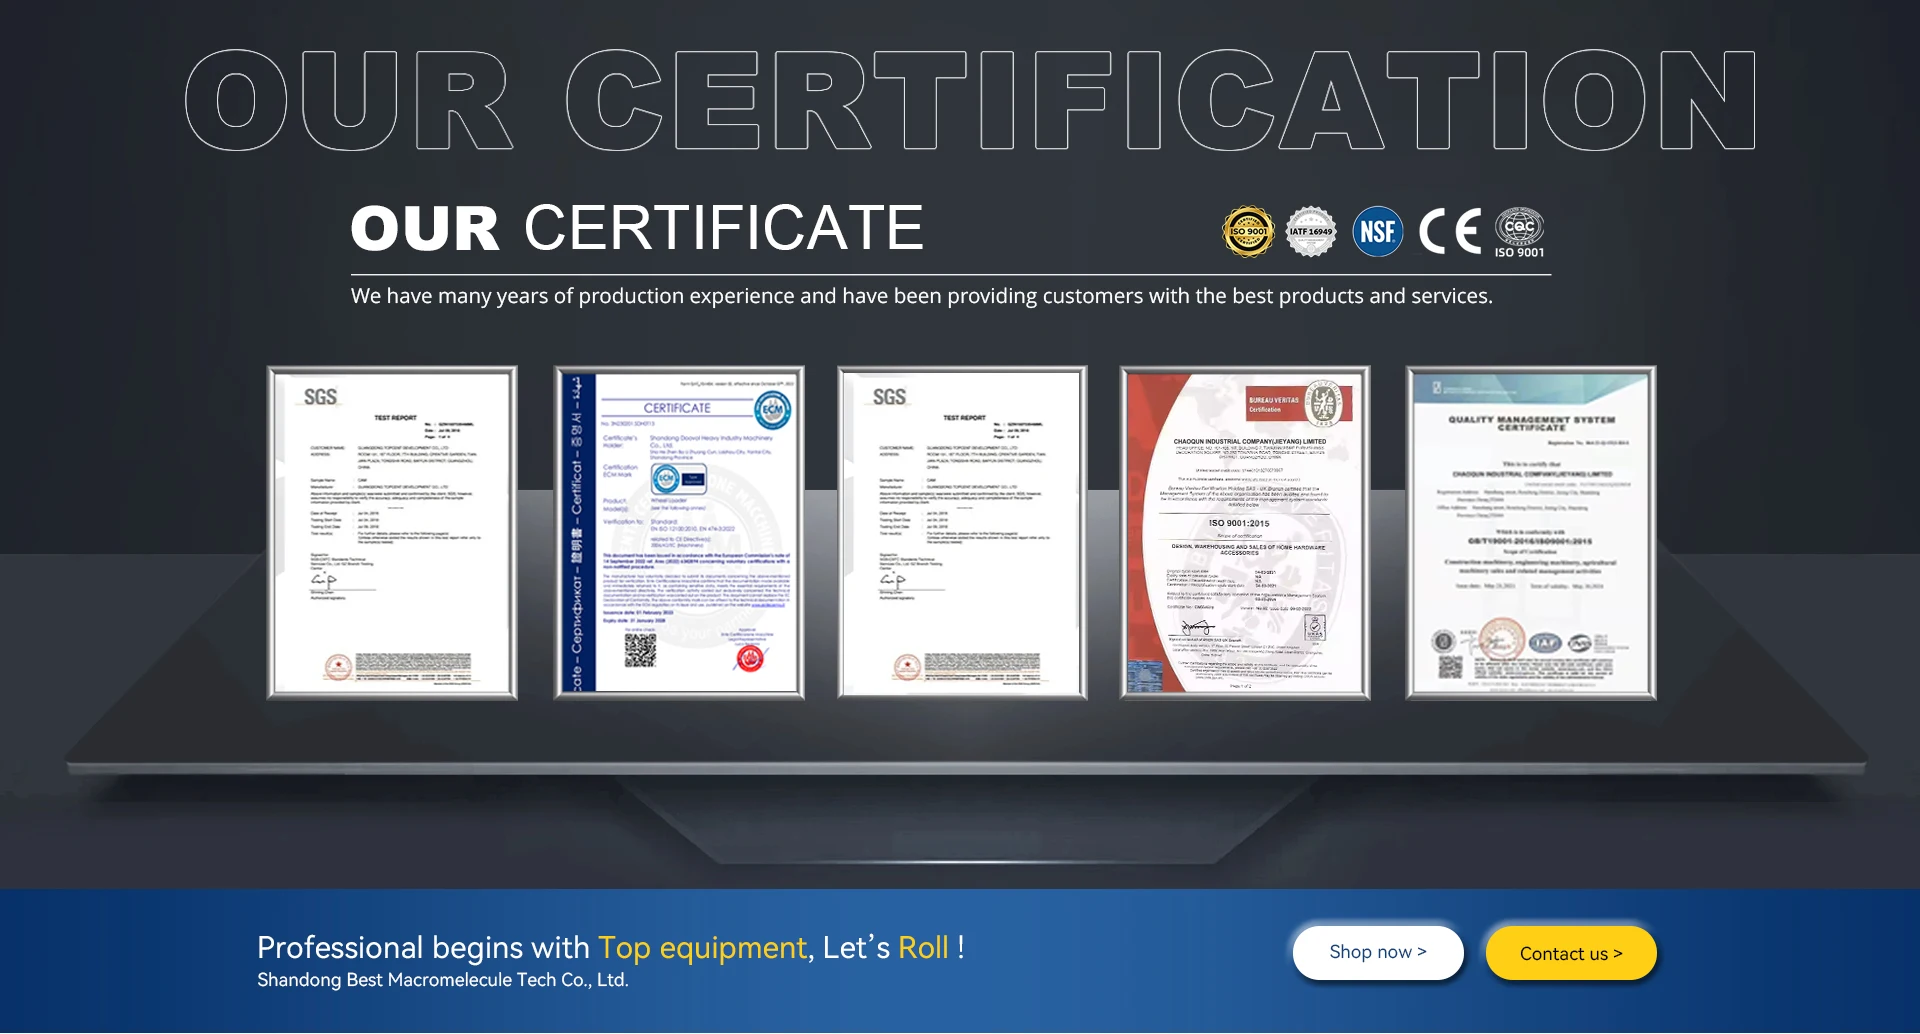Open the SGS report beside Bureau Veritas certificate

tap(962, 533)
